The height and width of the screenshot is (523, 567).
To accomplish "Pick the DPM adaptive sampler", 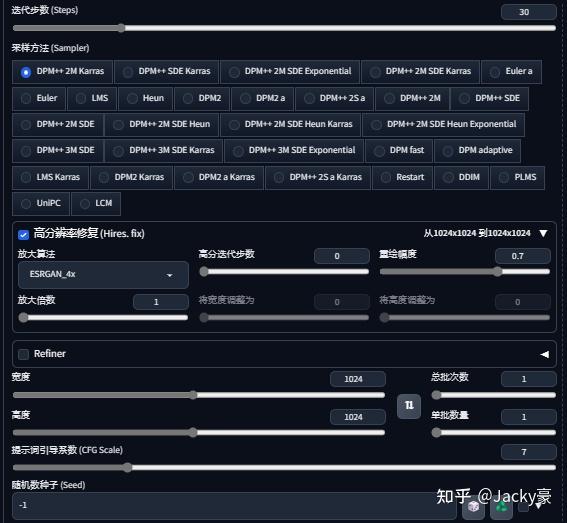I will (477, 151).
